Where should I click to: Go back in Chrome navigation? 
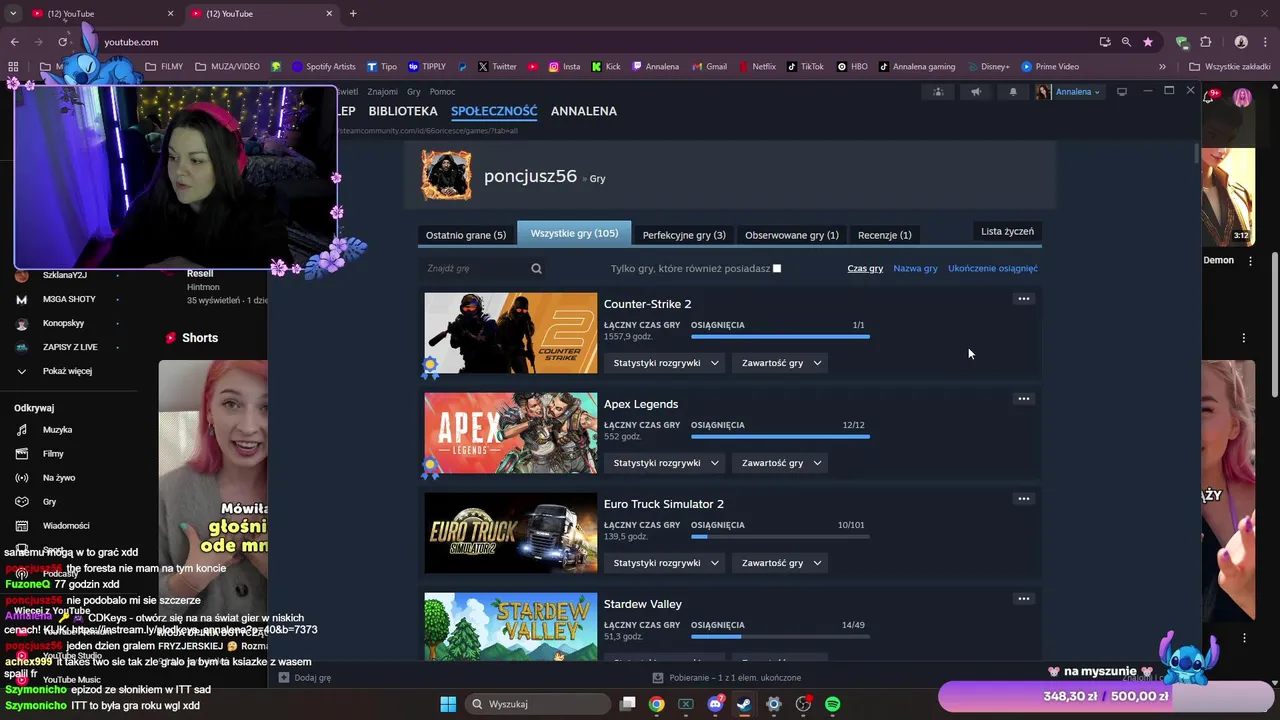(x=14, y=42)
